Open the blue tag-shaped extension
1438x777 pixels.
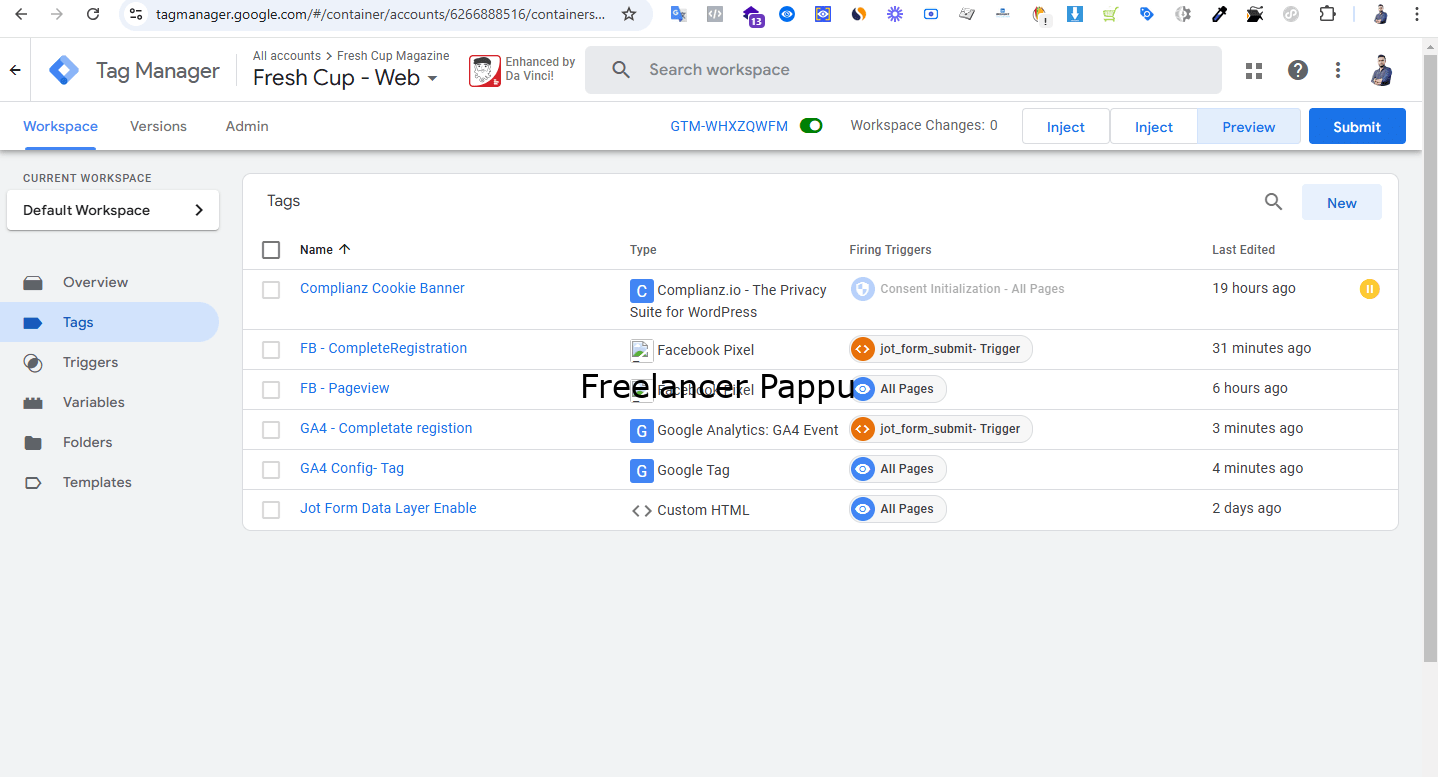[x=1147, y=14]
